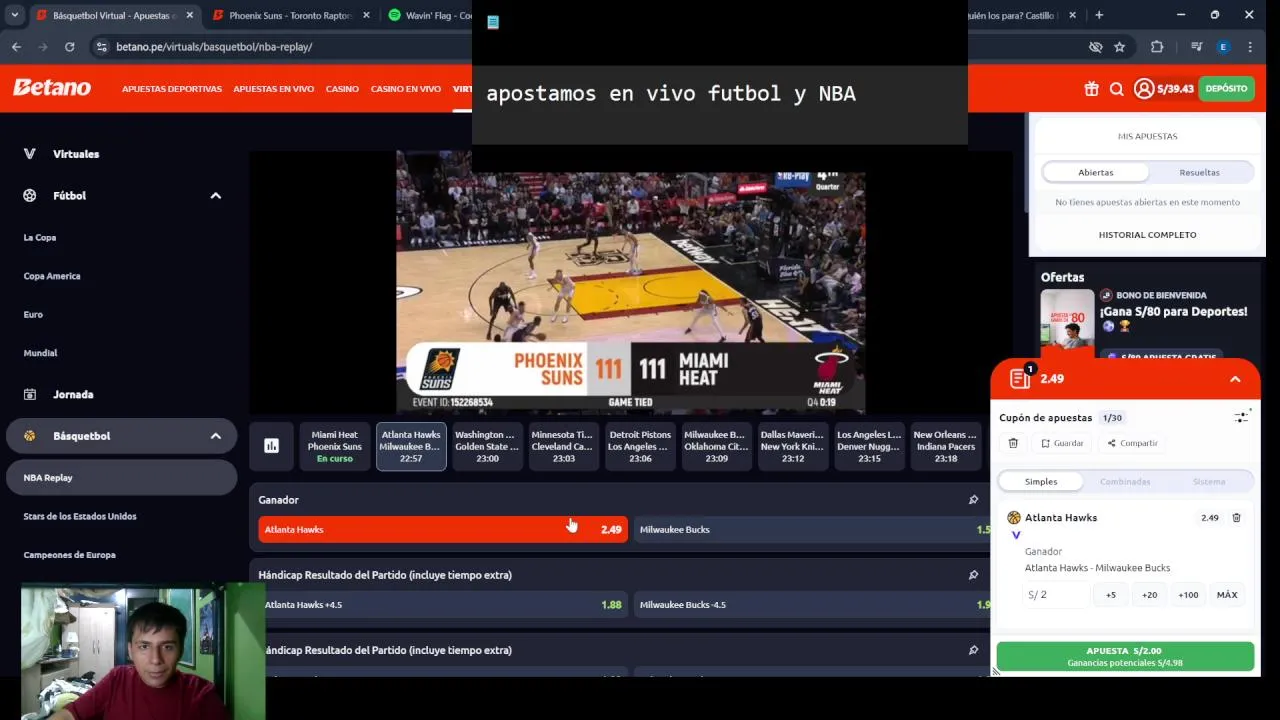
Task: Open Chrome tab search dropdown
Action: coord(14,15)
